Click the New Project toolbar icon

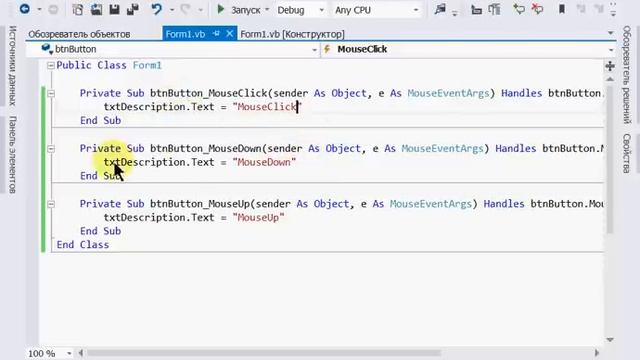pyautogui.click(x=78, y=9)
